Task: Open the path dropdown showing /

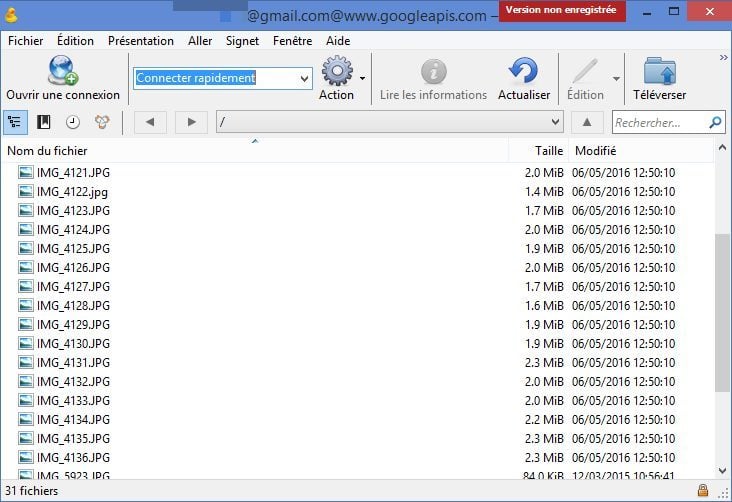Action: pyautogui.click(x=555, y=122)
